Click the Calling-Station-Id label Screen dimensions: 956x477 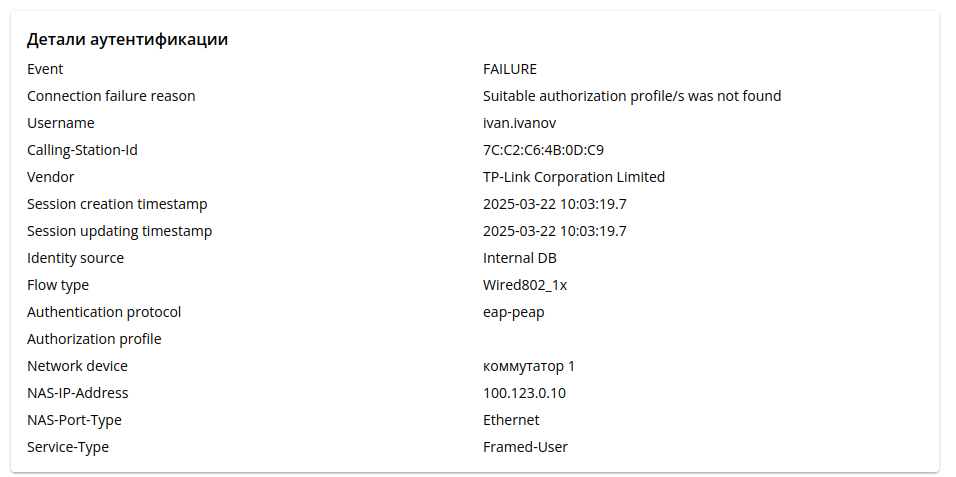[x=82, y=150]
